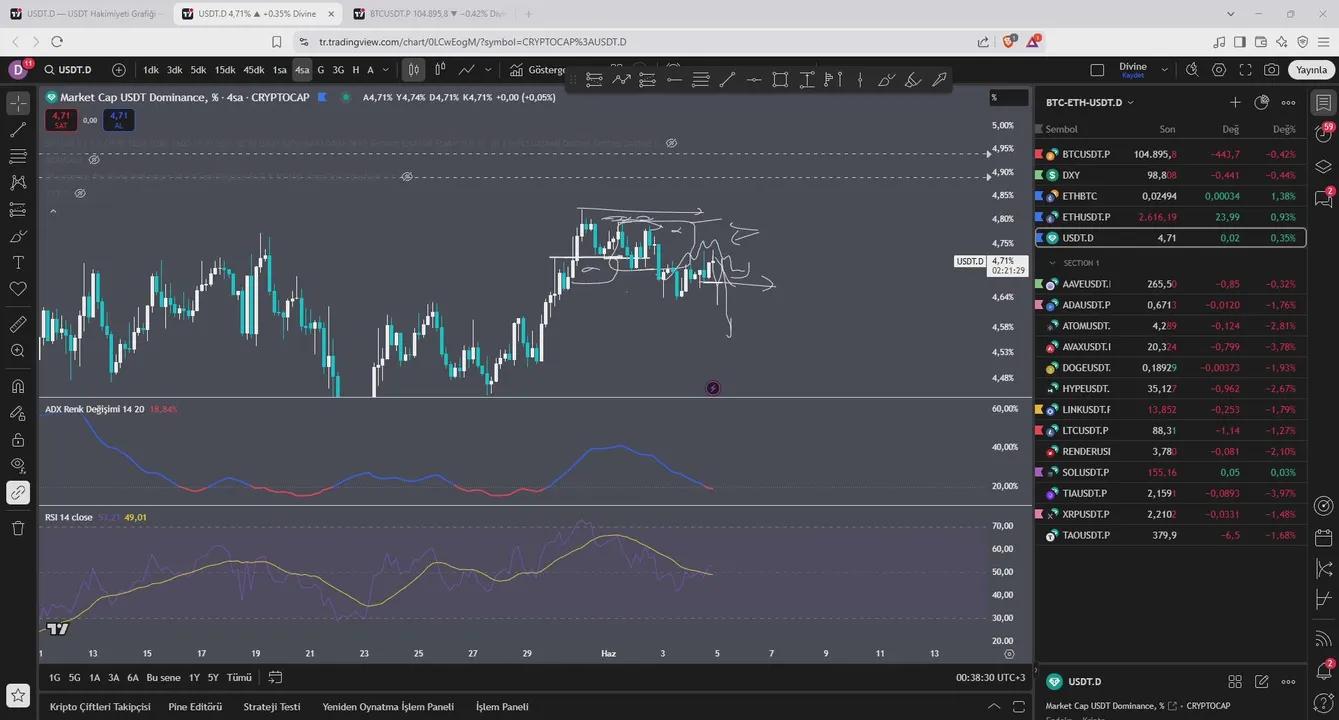Screen dimensions: 1339x720
Task: Select the trend line drawing tool
Action: [x=18, y=130]
